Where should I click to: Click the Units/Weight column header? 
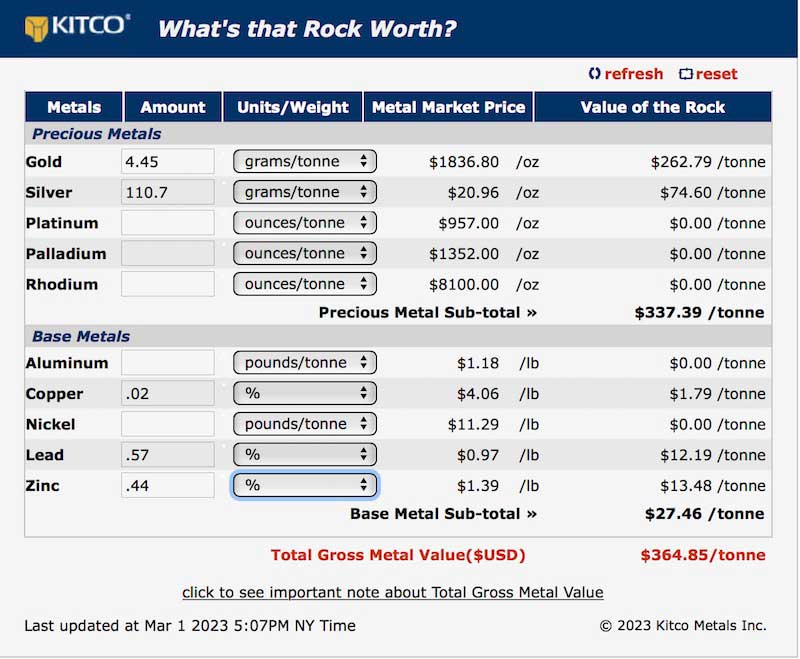click(x=293, y=107)
